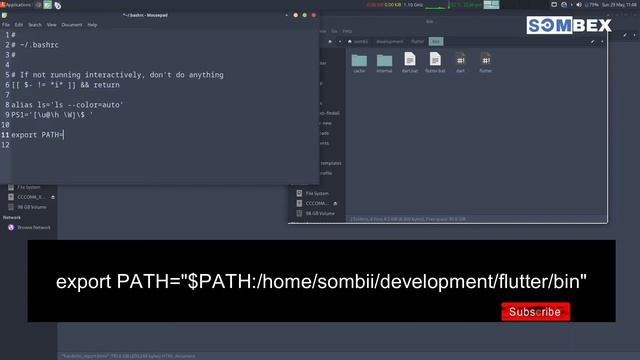Open the Help menu in Mousepad
Screen dimensions: 640x360
[92, 25]
